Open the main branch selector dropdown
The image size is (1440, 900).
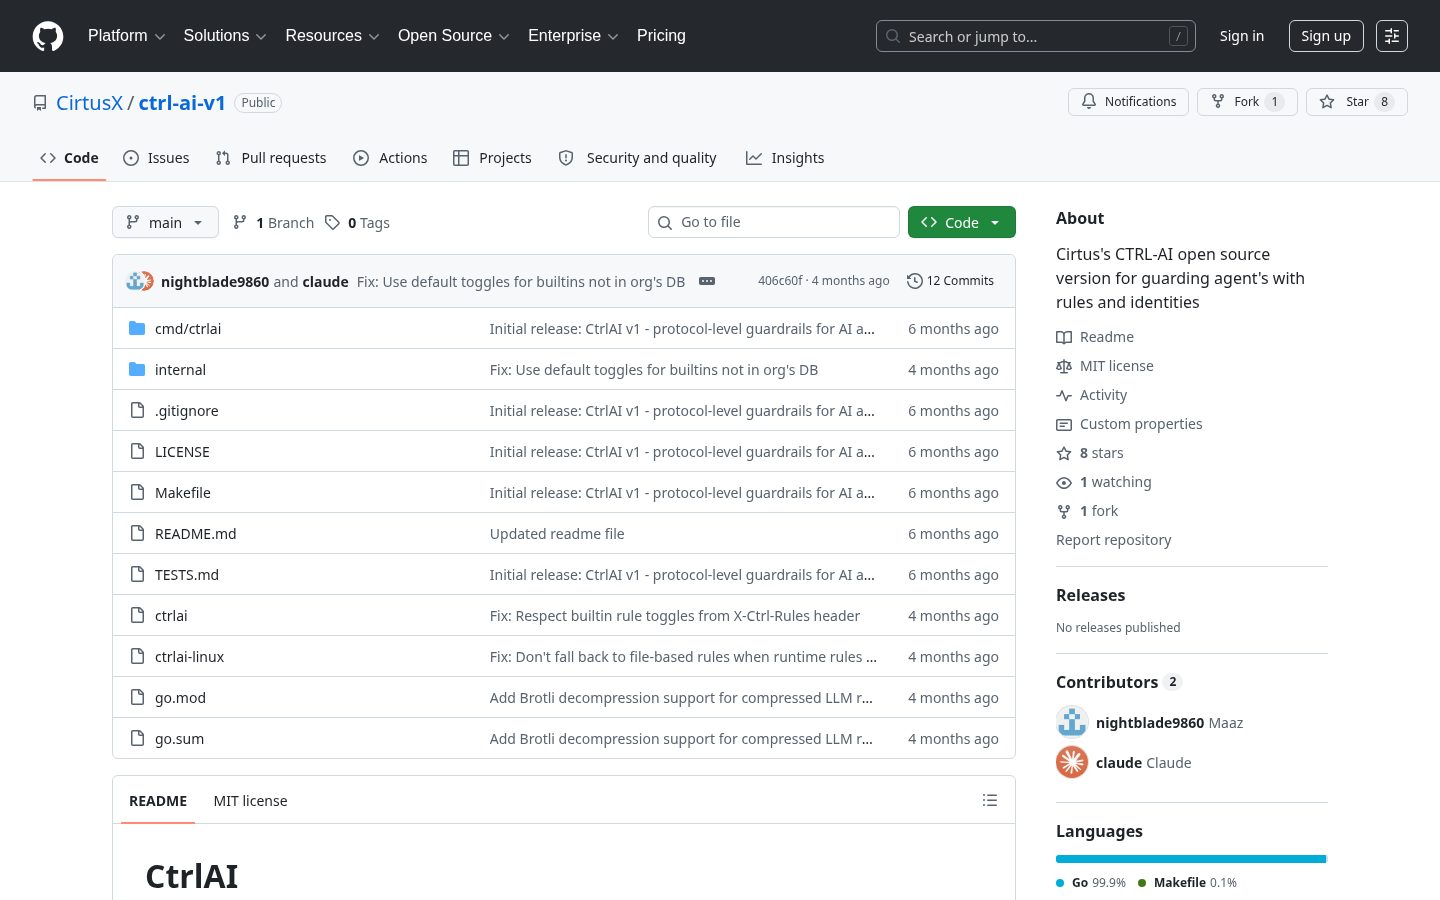pyautogui.click(x=165, y=222)
